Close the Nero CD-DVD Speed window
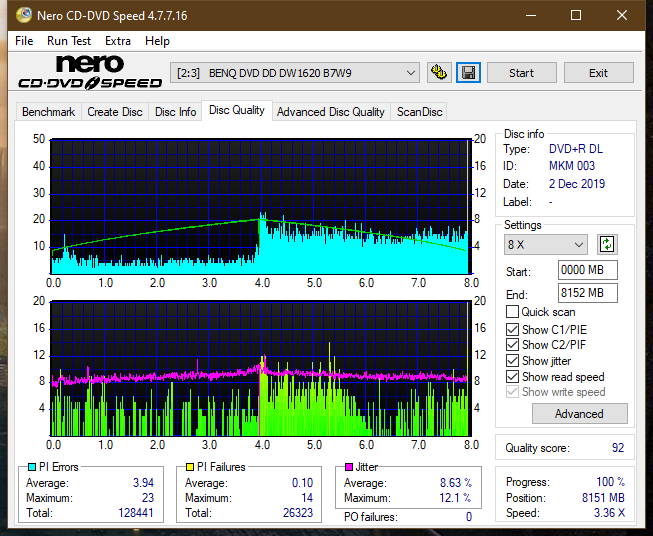Viewport: 653px width, 536px height. pyautogui.click(x=622, y=15)
